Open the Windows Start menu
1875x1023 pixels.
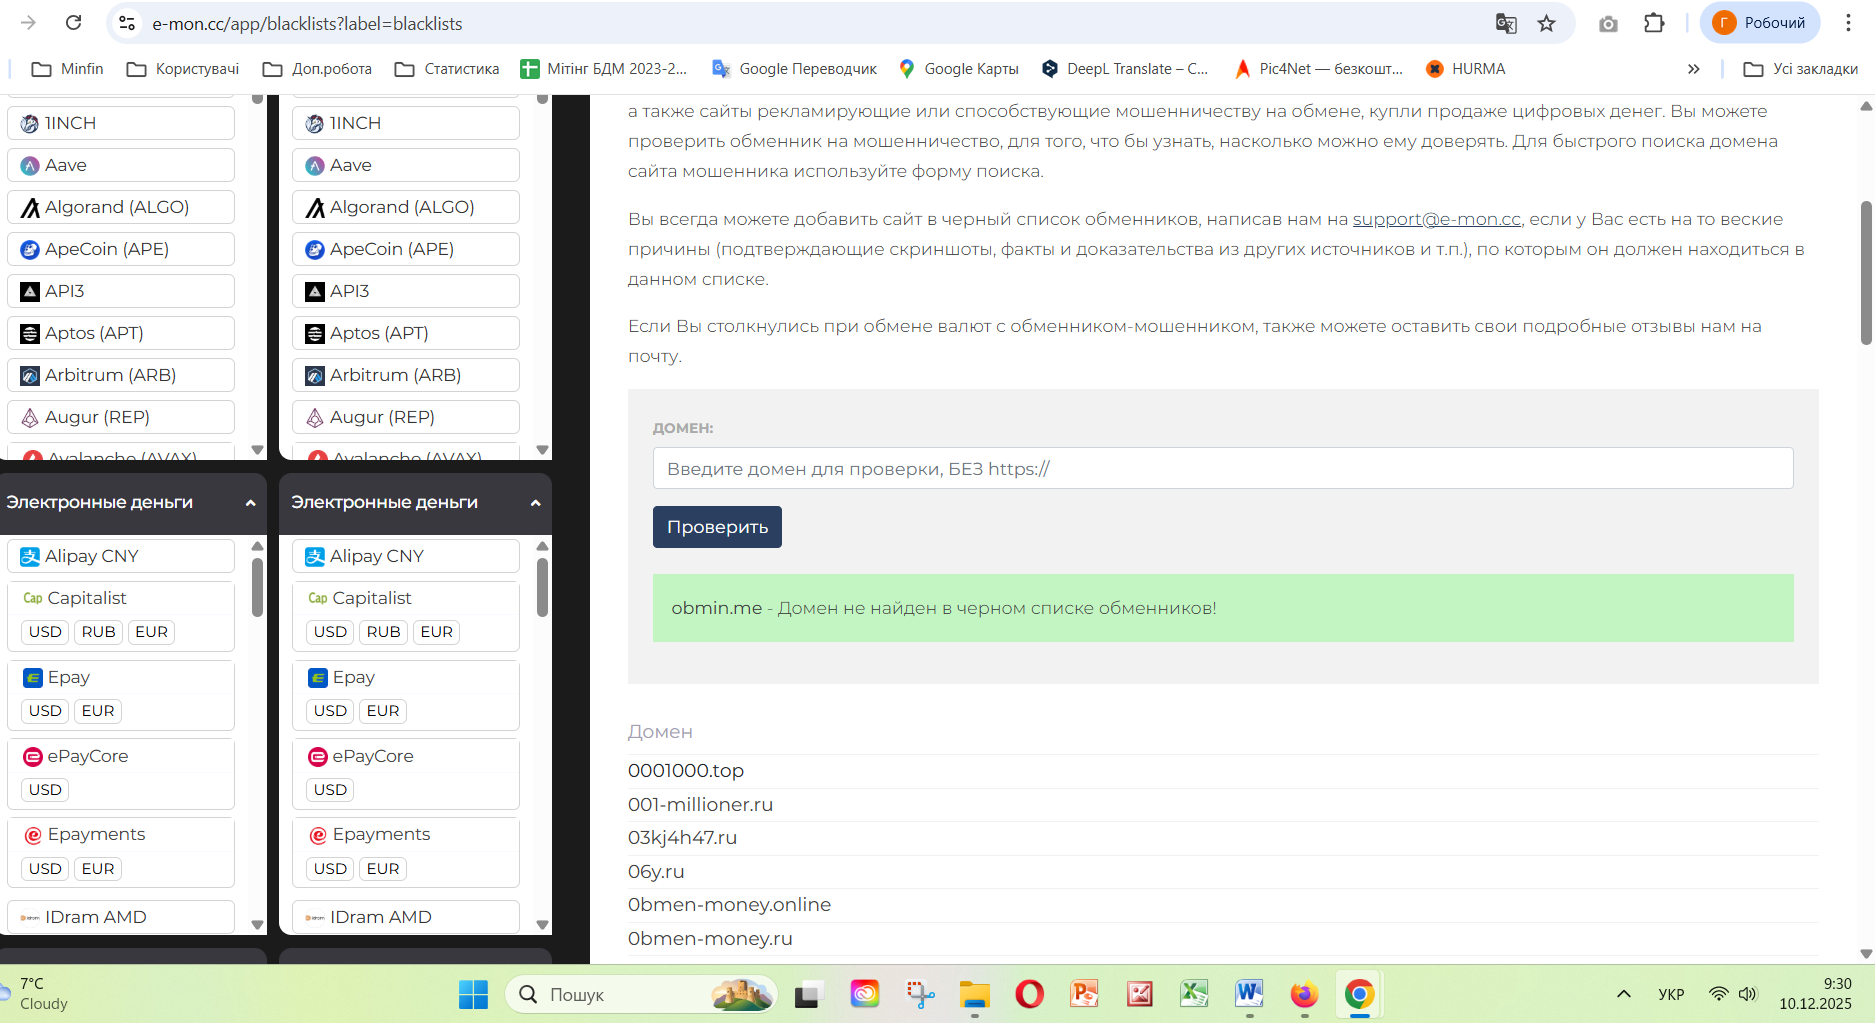[x=473, y=994]
